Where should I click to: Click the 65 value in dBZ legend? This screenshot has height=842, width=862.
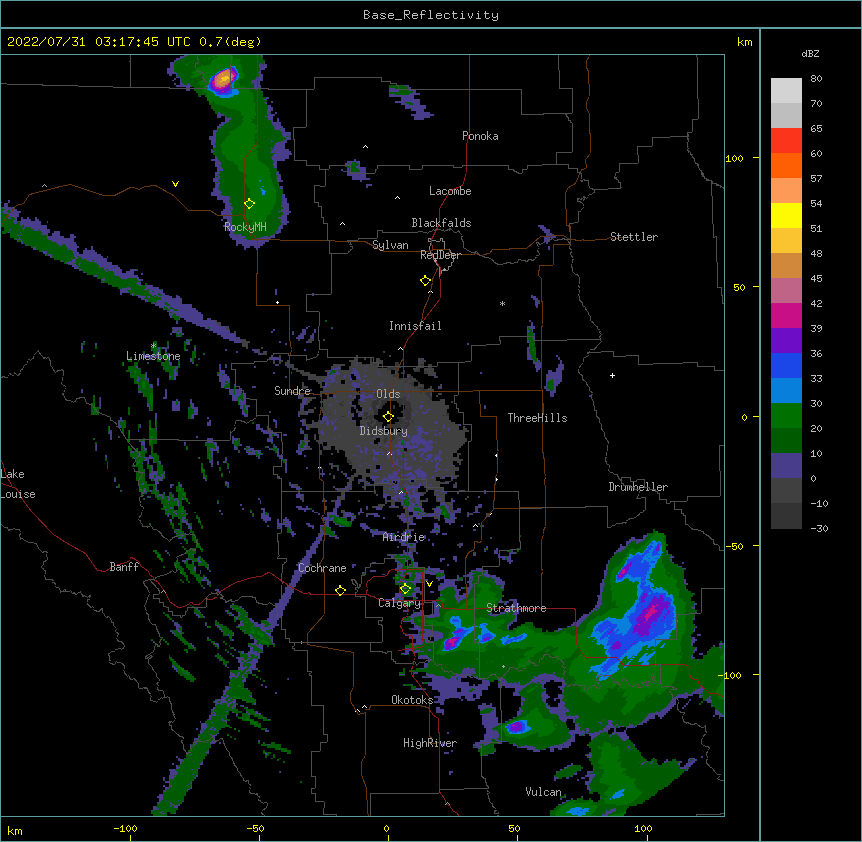click(816, 129)
